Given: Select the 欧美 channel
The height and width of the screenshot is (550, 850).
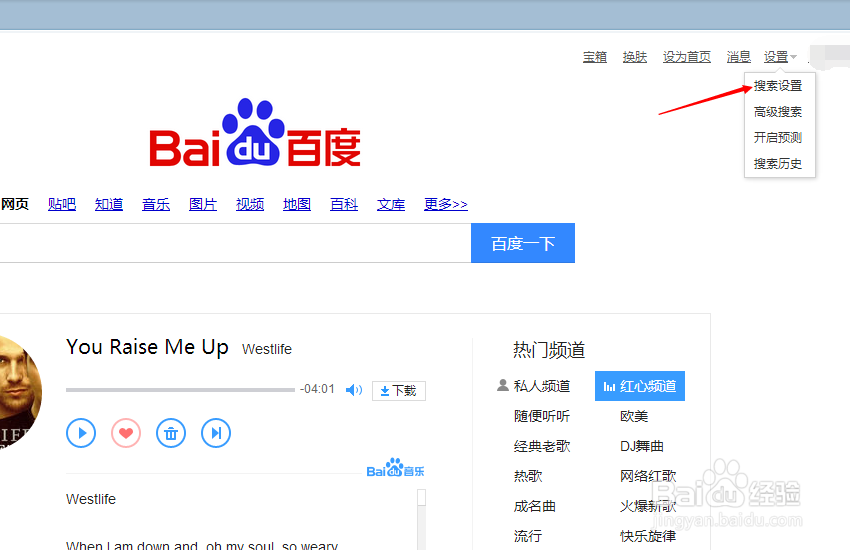Looking at the screenshot, I should (634, 416).
